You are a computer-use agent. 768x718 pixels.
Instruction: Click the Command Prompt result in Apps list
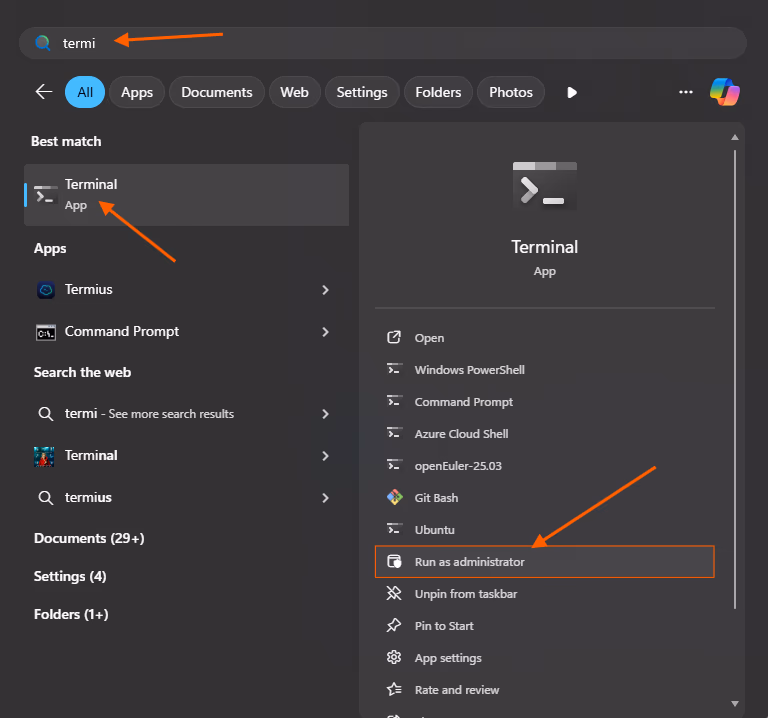coord(187,332)
